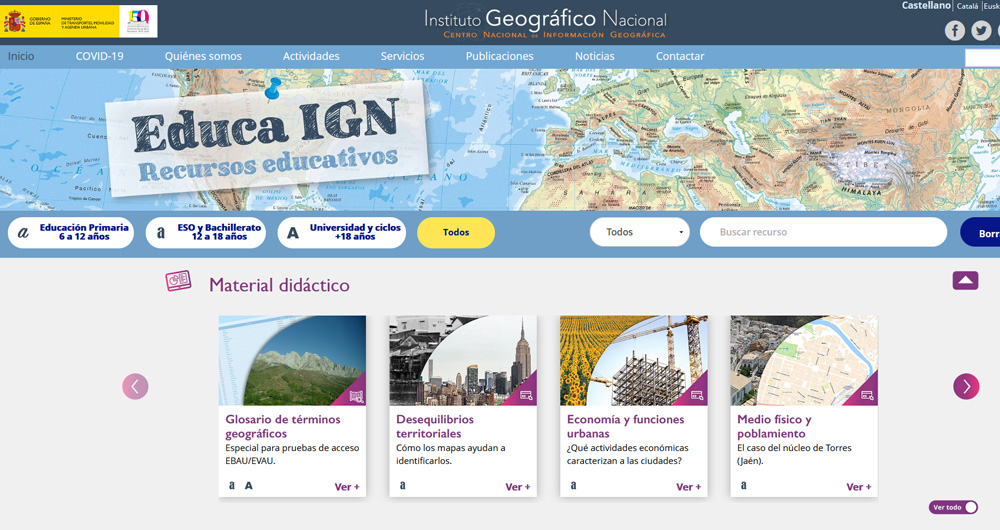The image size is (1000, 530).
Task: Click the resource type badge on Glosario image
Action: [x=356, y=396]
